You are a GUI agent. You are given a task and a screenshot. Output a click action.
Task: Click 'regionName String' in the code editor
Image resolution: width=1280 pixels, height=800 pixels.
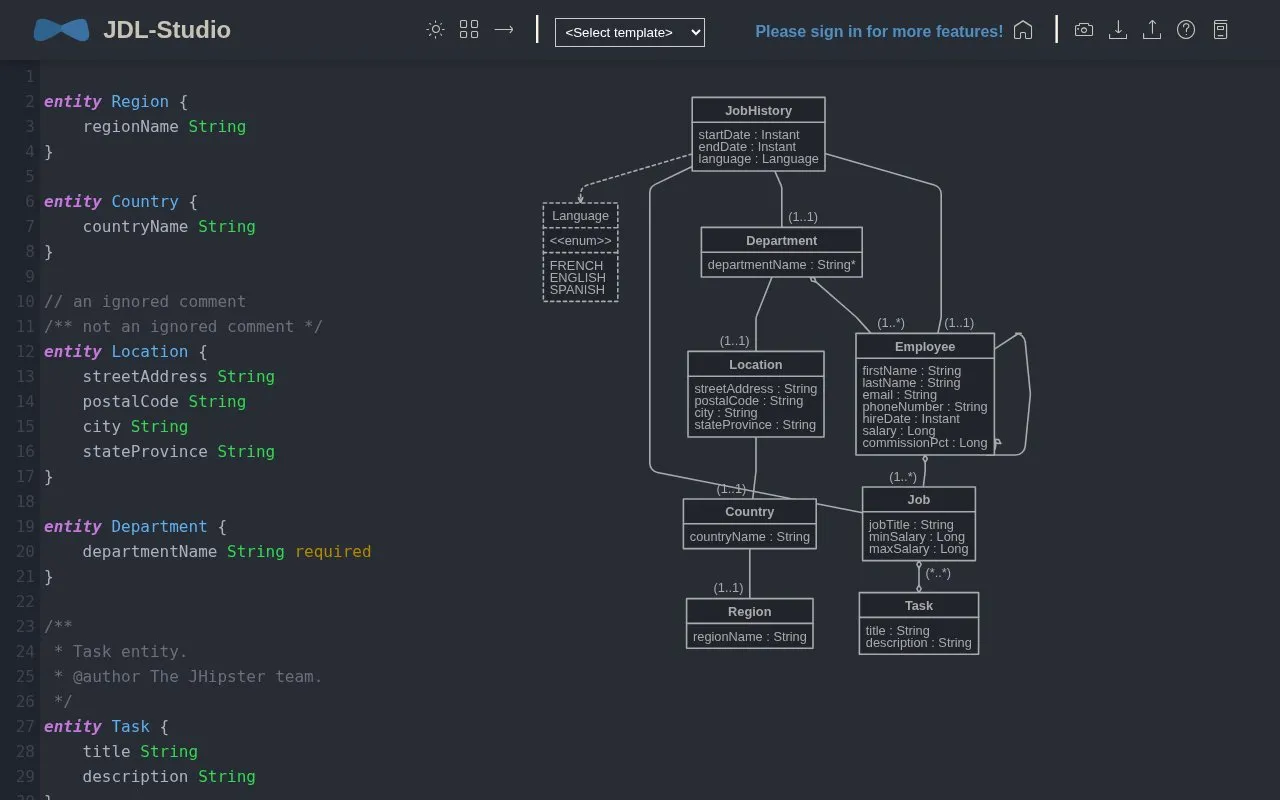(164, 126)
